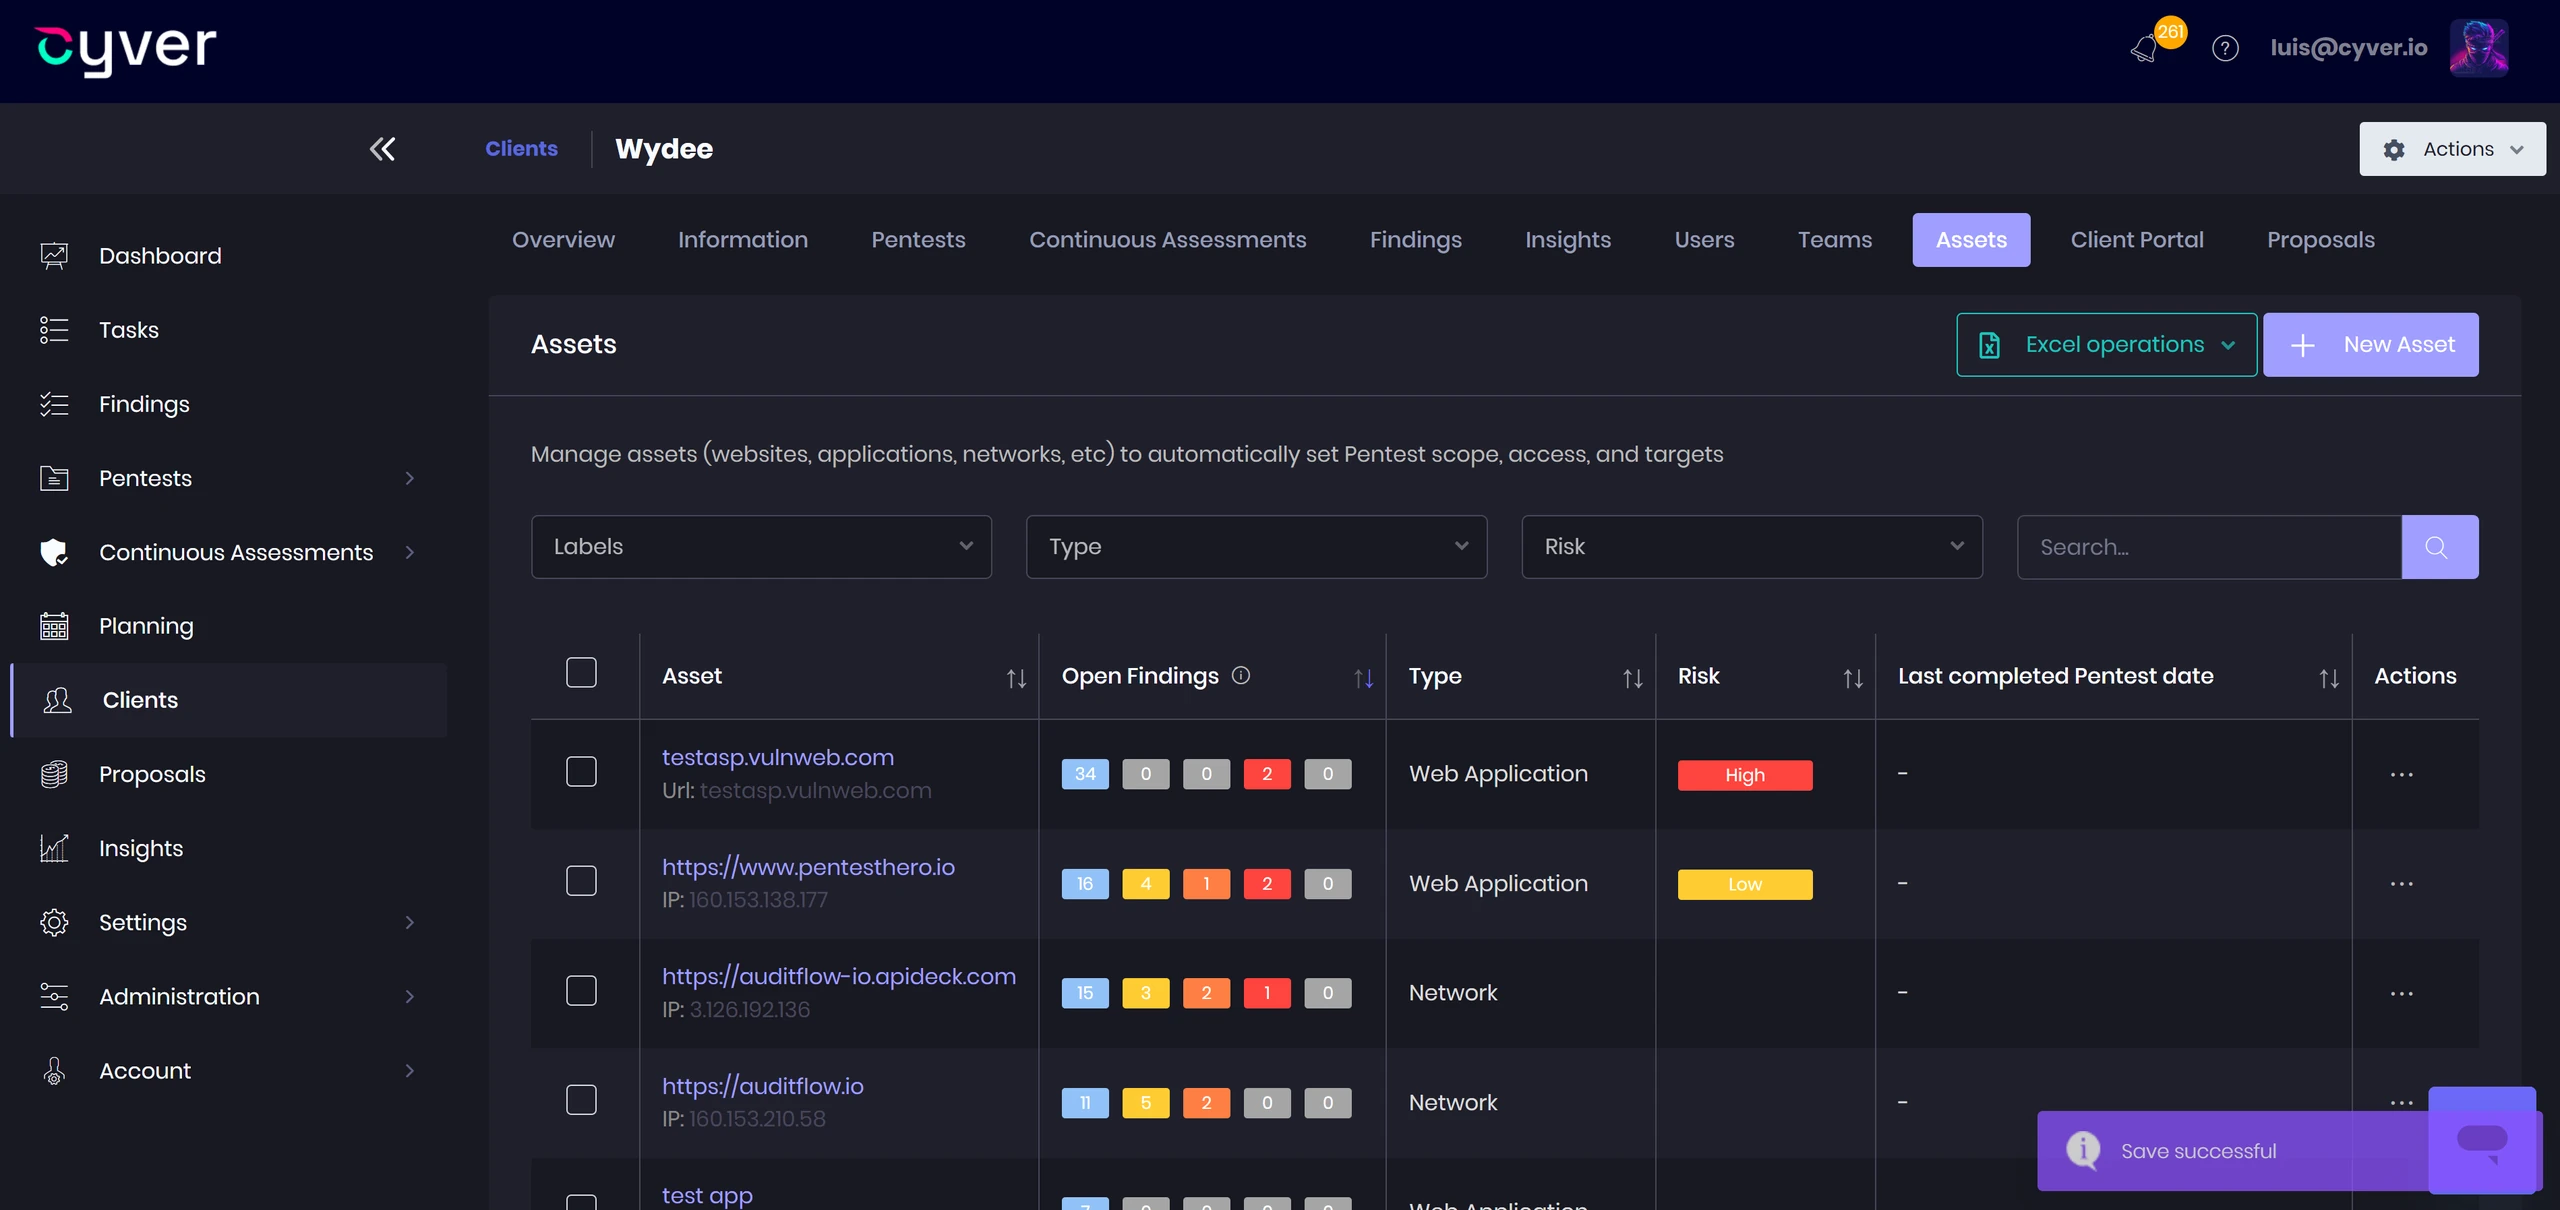Sort the table by Asset column
The height and width of the screenshot is (1210, 2560).
(1016, 679)
